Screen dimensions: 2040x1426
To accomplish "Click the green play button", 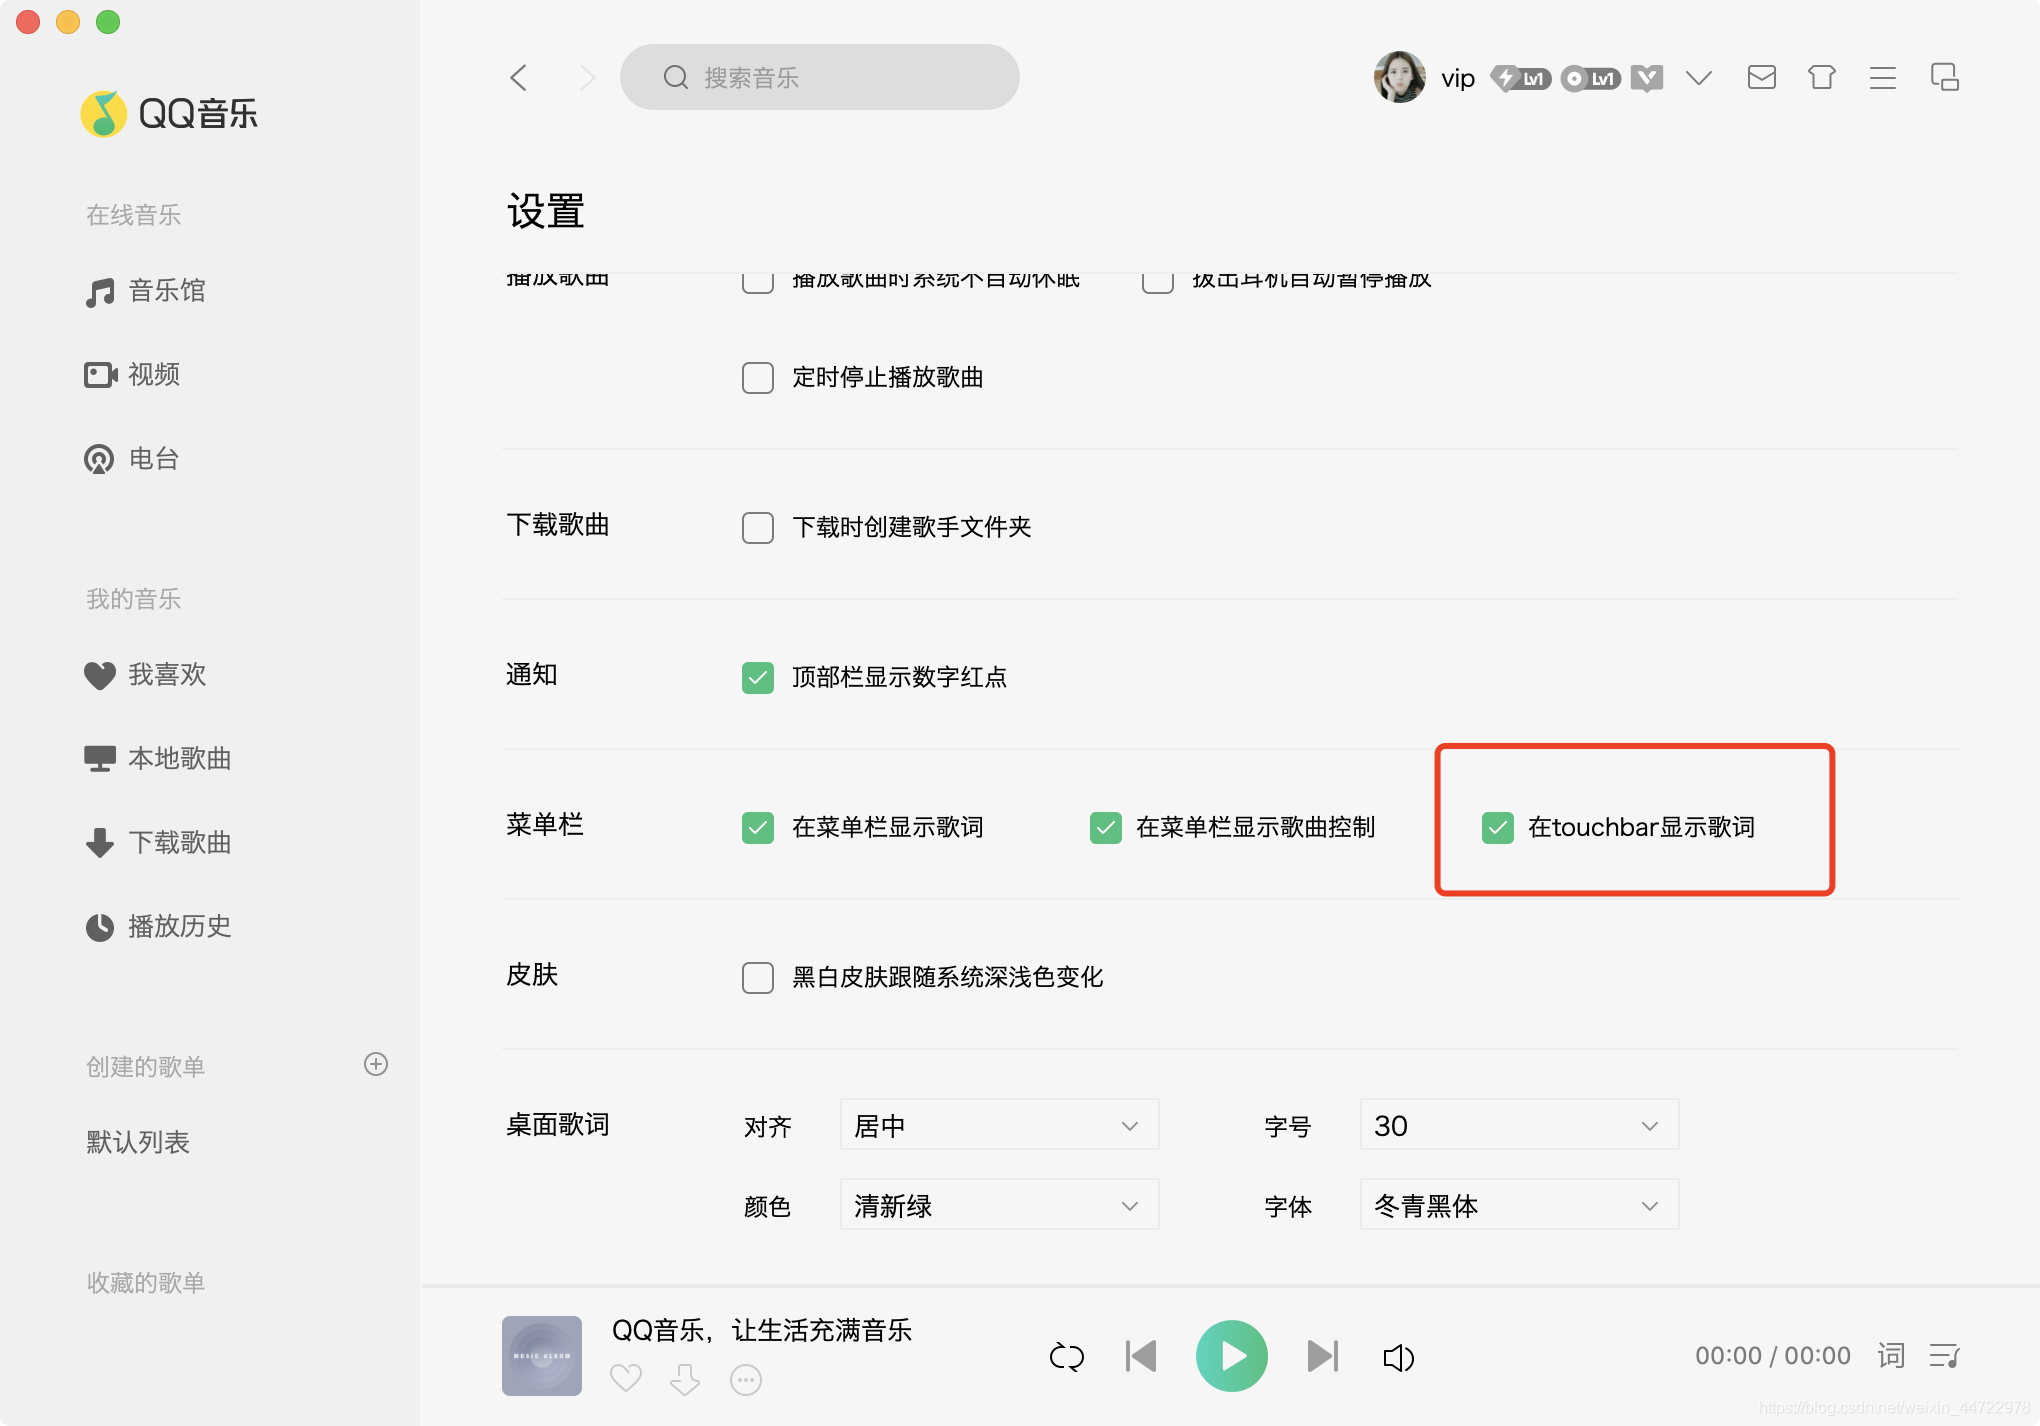I will coord(1231,1356).
